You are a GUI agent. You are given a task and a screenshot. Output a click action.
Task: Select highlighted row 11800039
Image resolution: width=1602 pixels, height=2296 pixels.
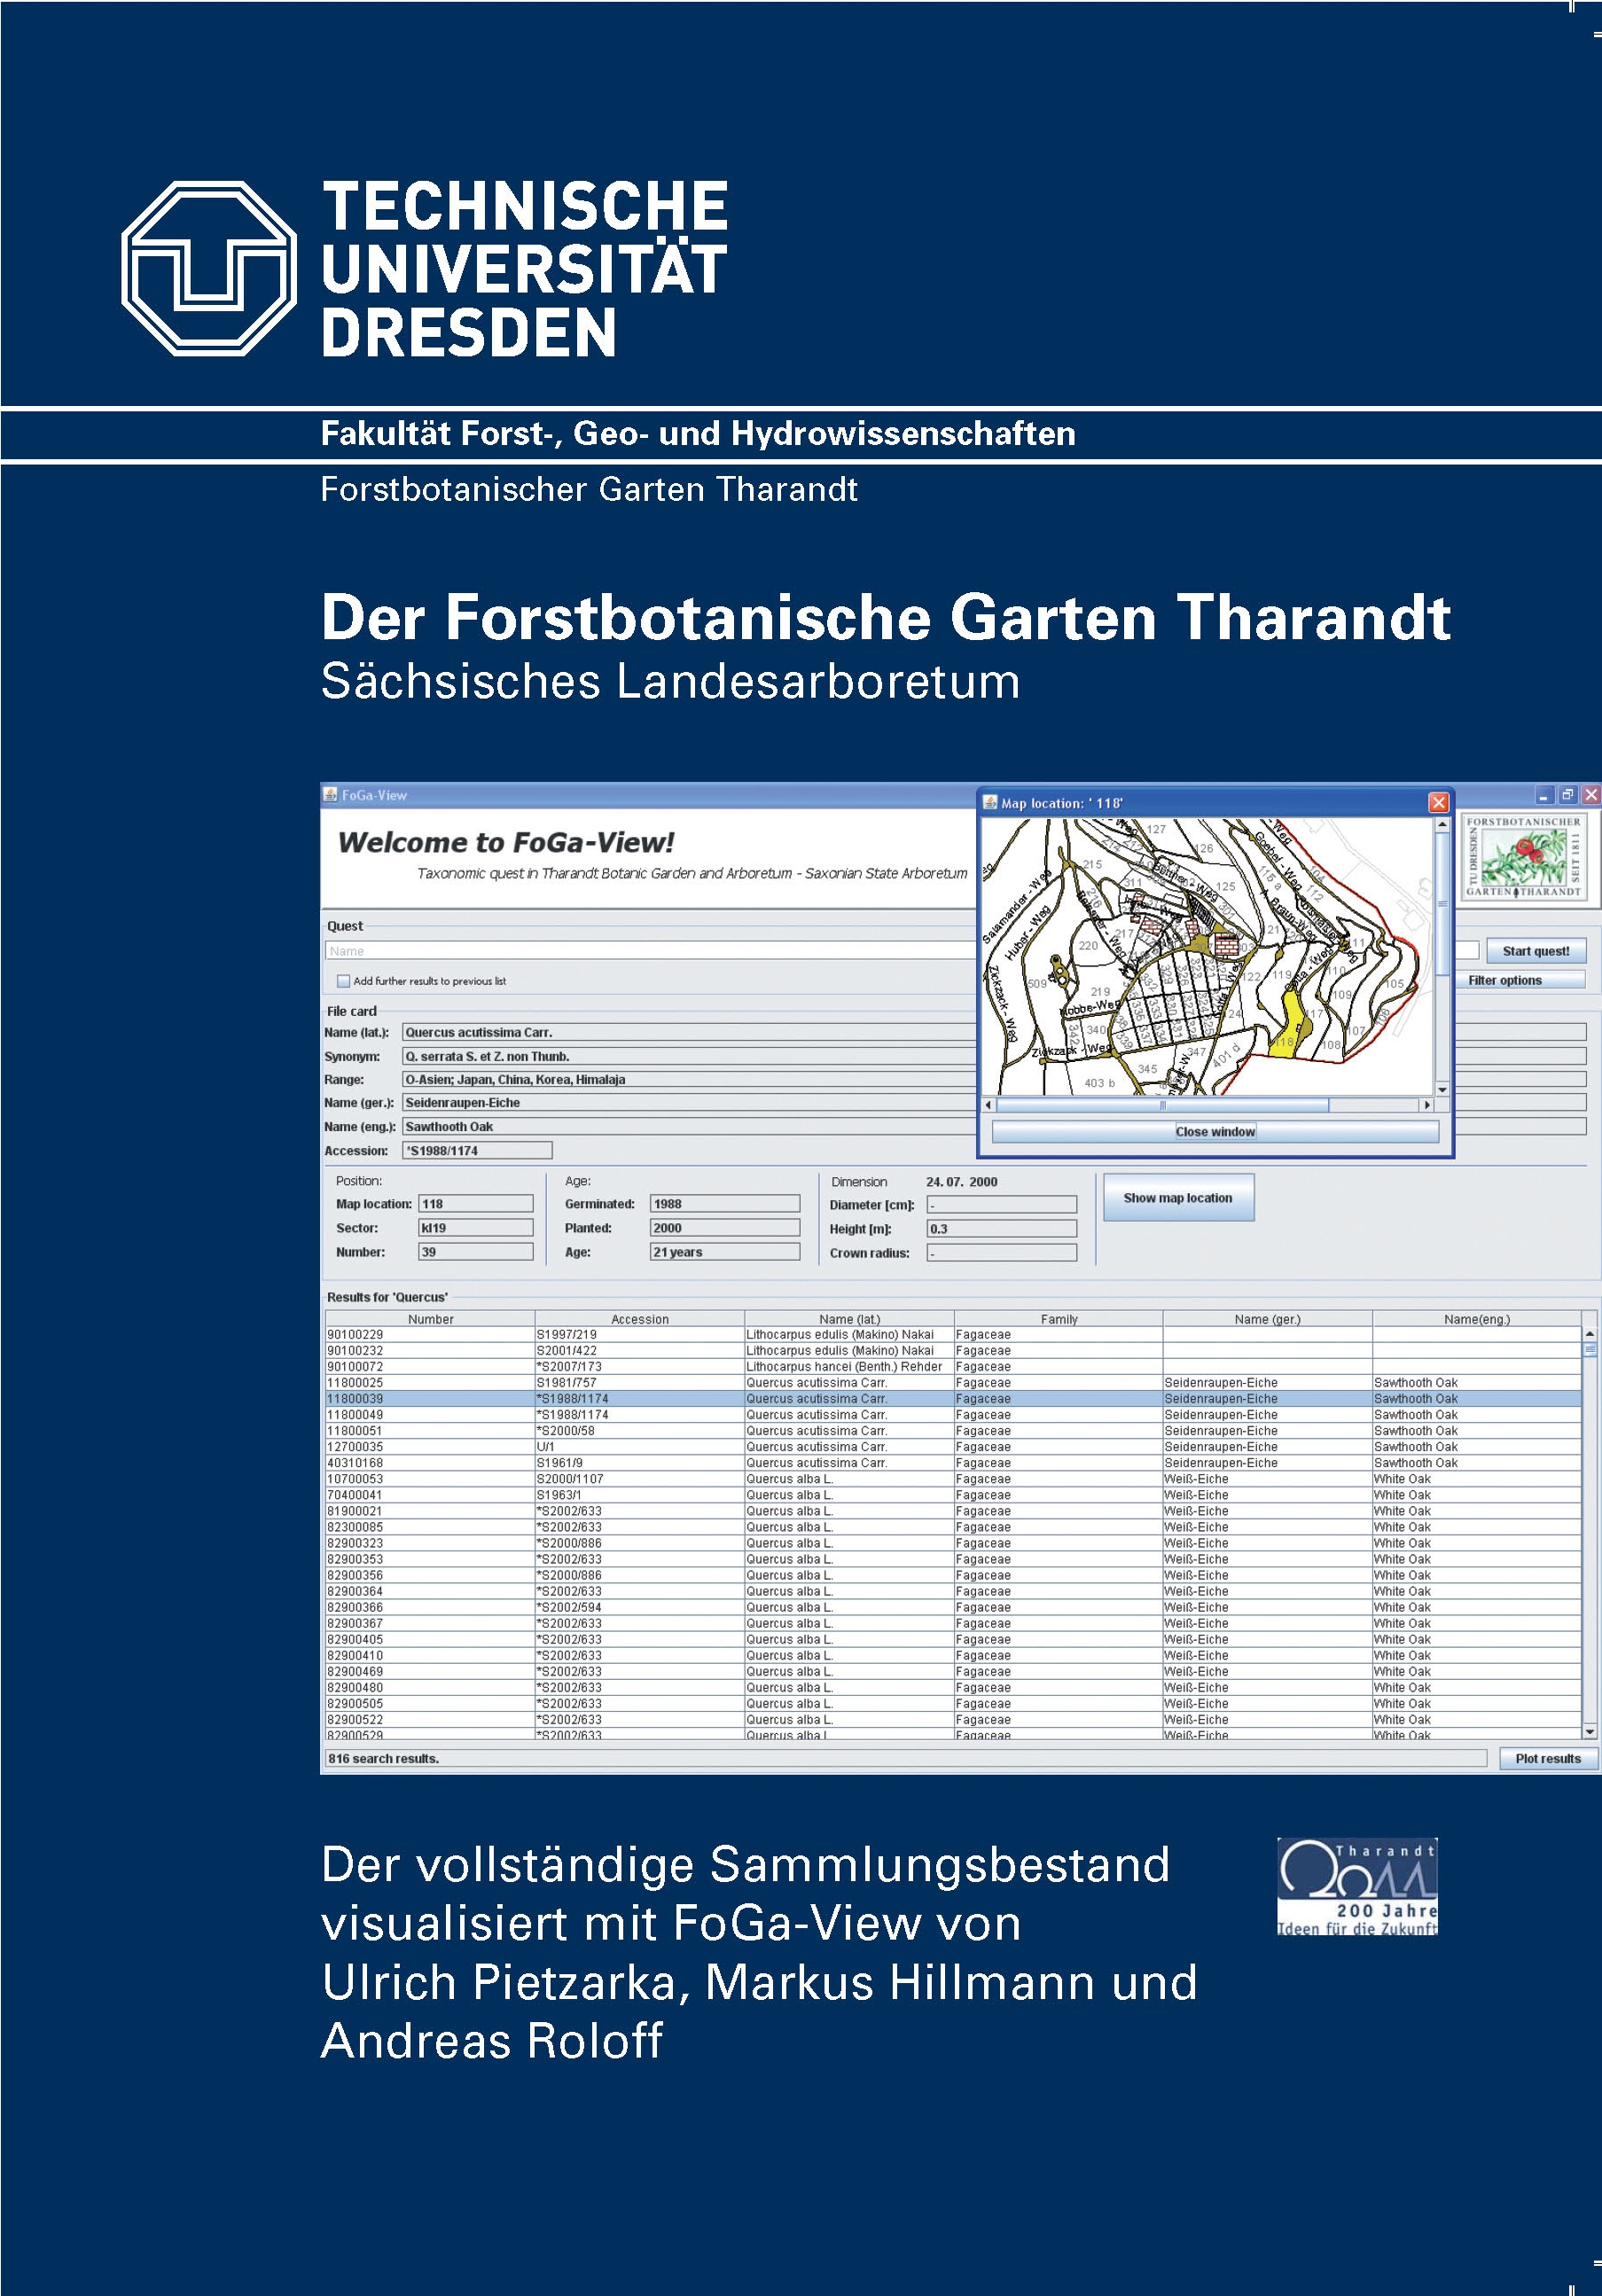pos(954,1399)
